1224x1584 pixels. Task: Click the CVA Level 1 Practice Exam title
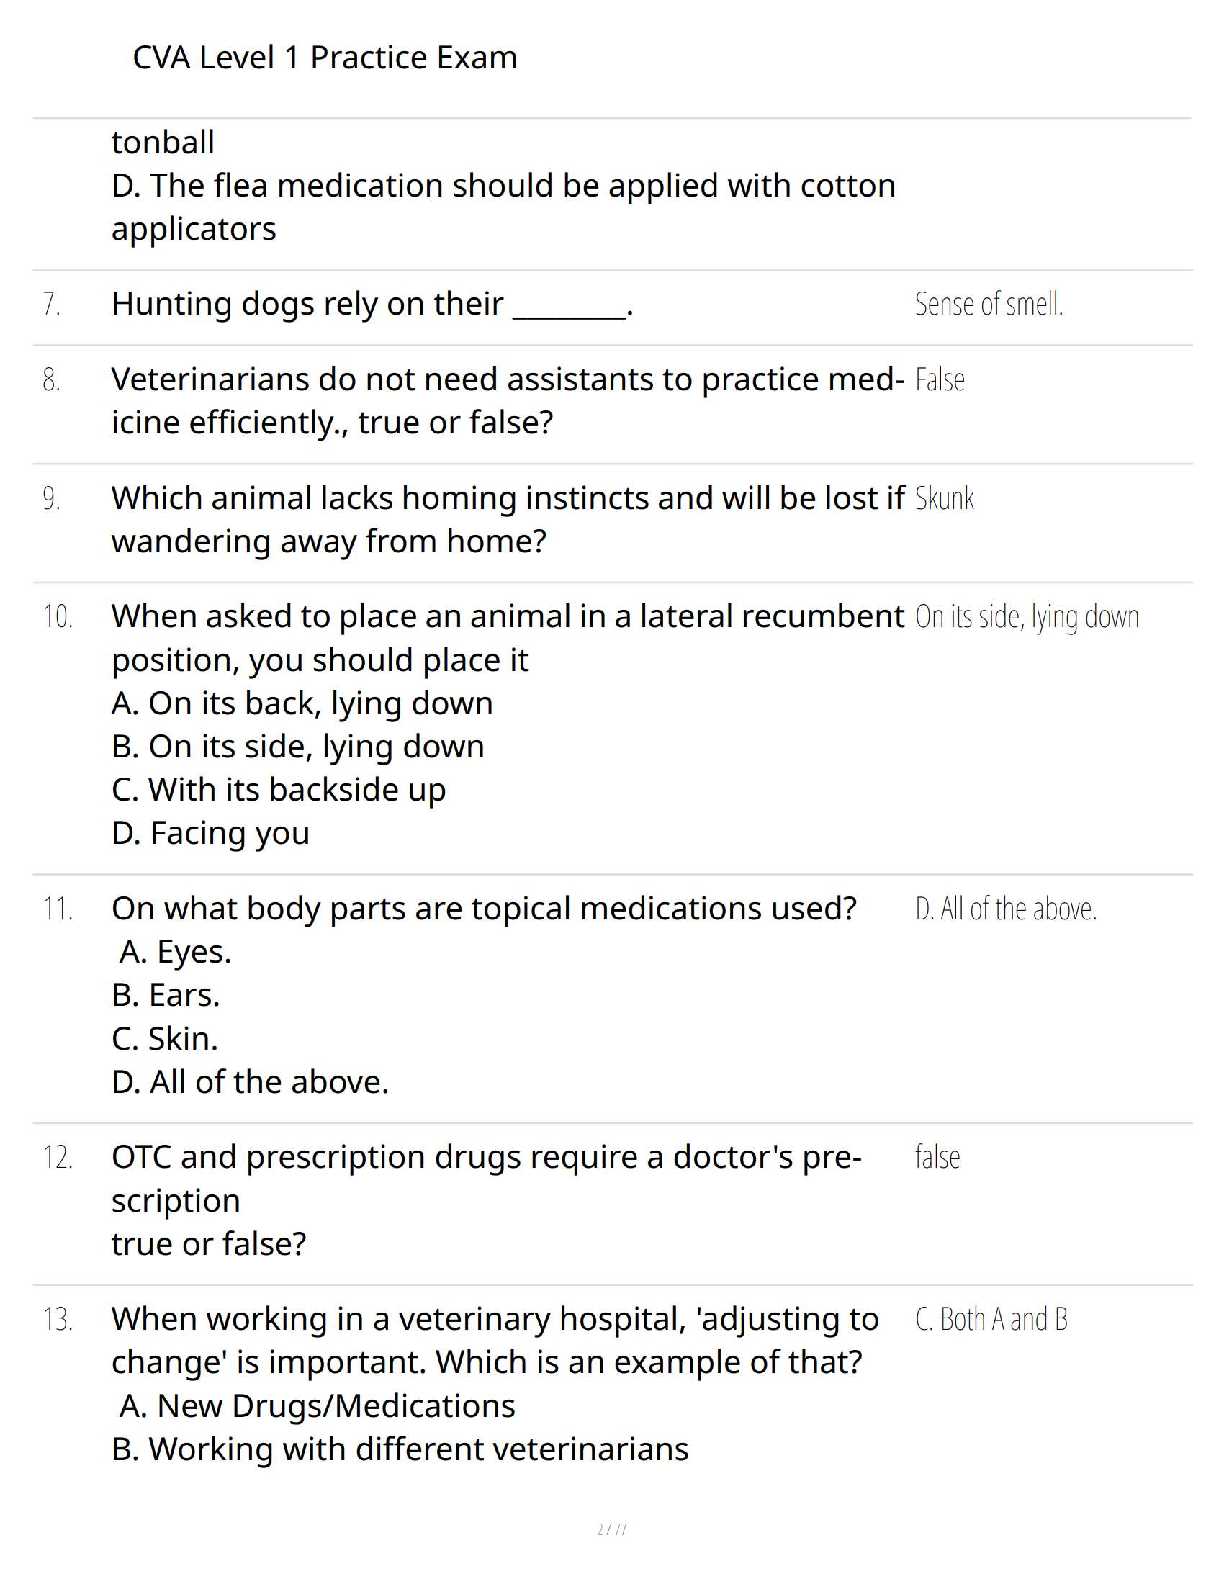point(325,58)
